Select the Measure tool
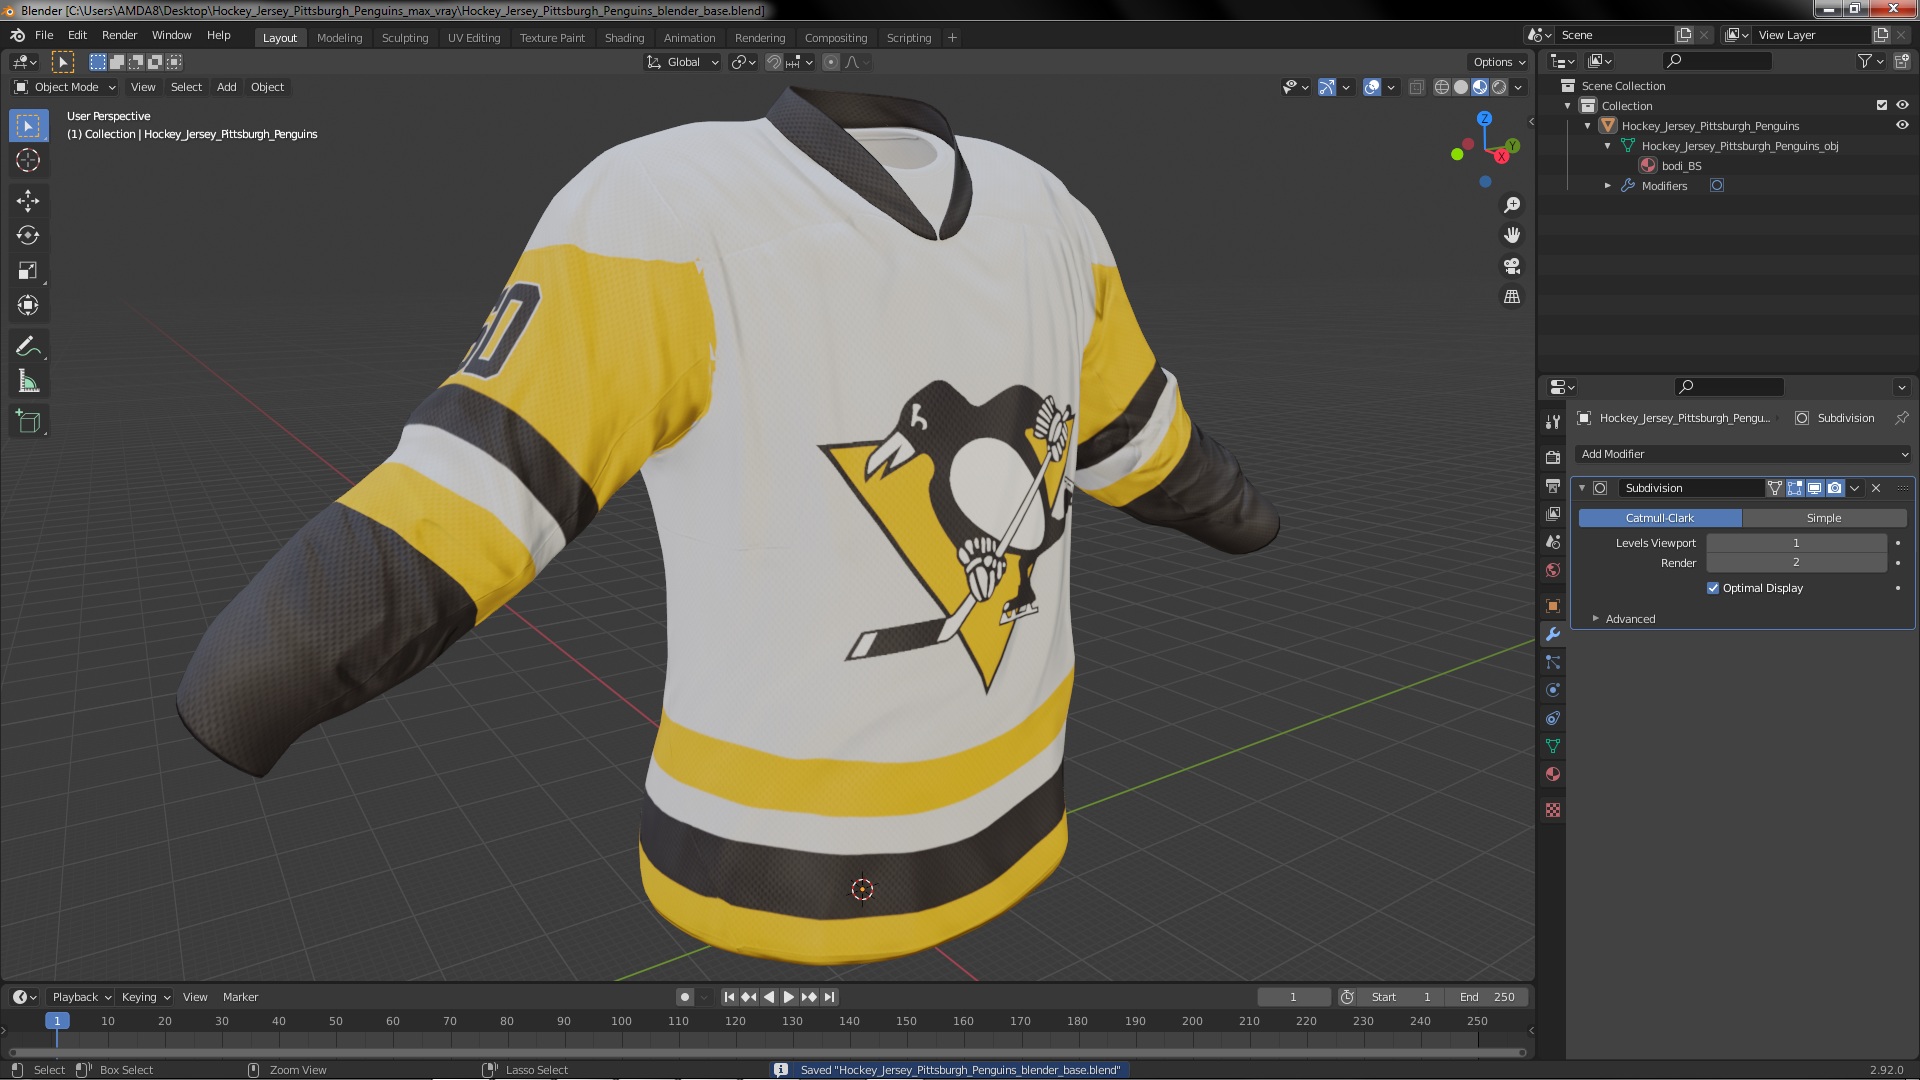 tap(28, 382)
